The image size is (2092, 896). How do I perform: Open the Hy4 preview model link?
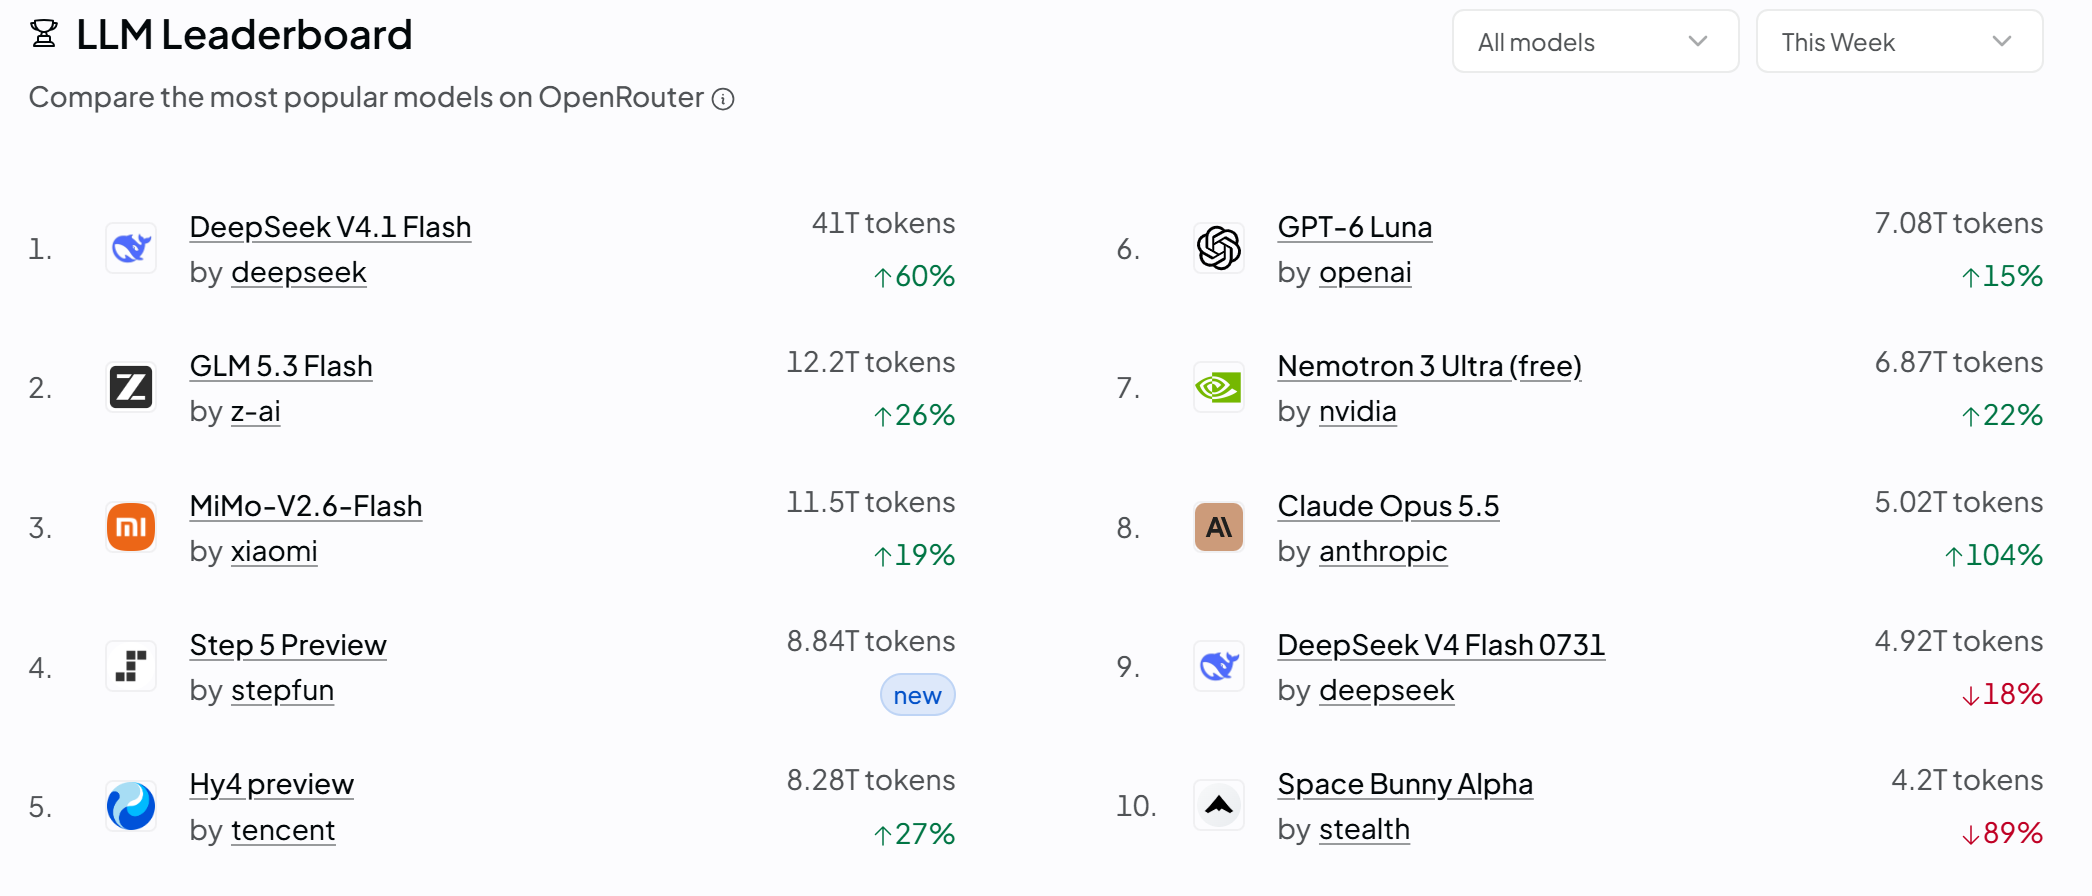pyautogui.click(x=272, y=784)
